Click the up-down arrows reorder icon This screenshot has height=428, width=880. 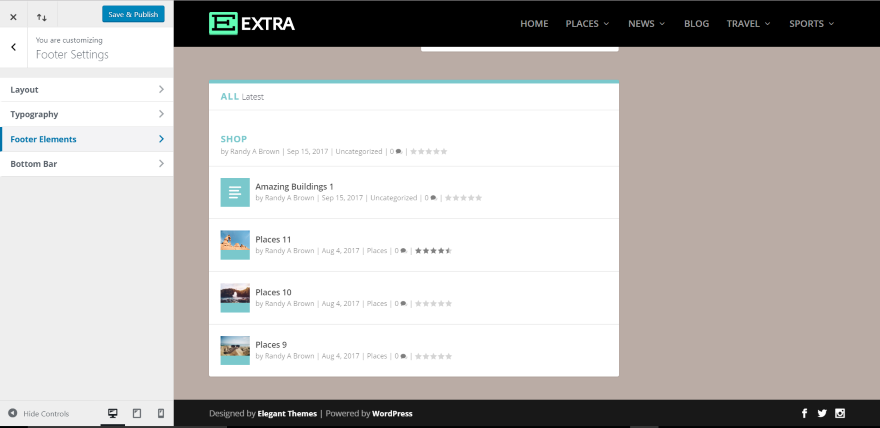point(42,17)
